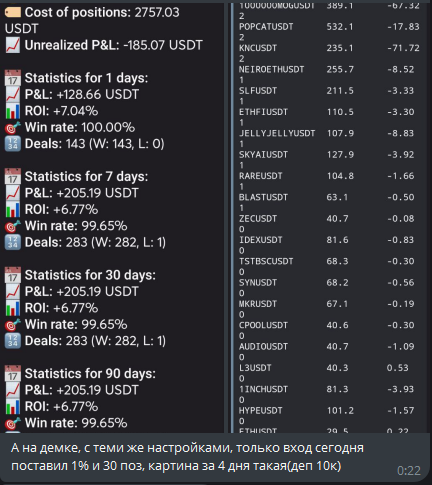Click the chart icon next to Unrealized P&L
The image size is (432, 485).
point(13,45)
